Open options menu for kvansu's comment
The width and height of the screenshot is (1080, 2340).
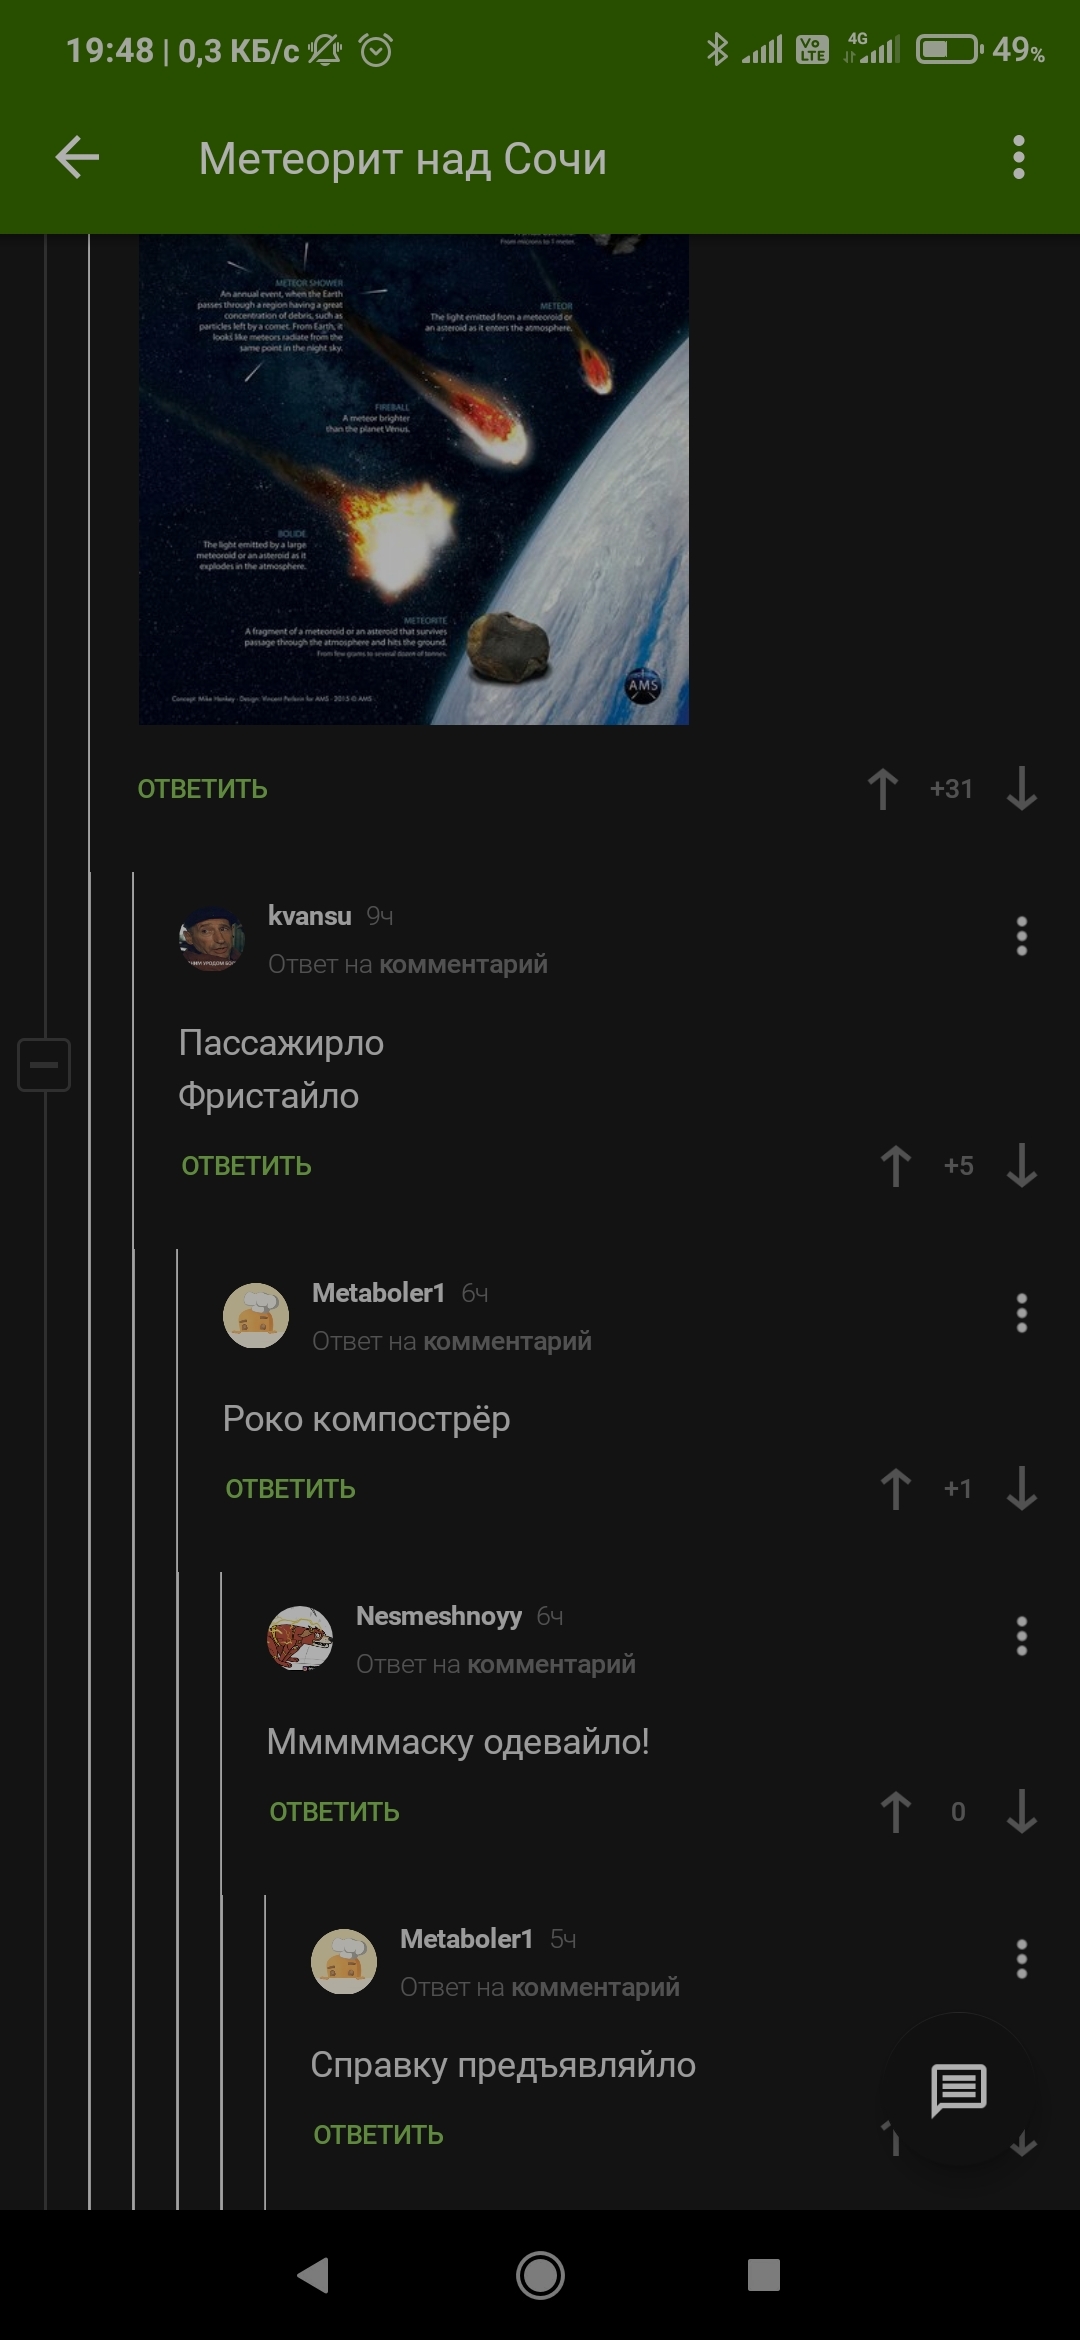pyautogui.click(x=1021, y=936)
